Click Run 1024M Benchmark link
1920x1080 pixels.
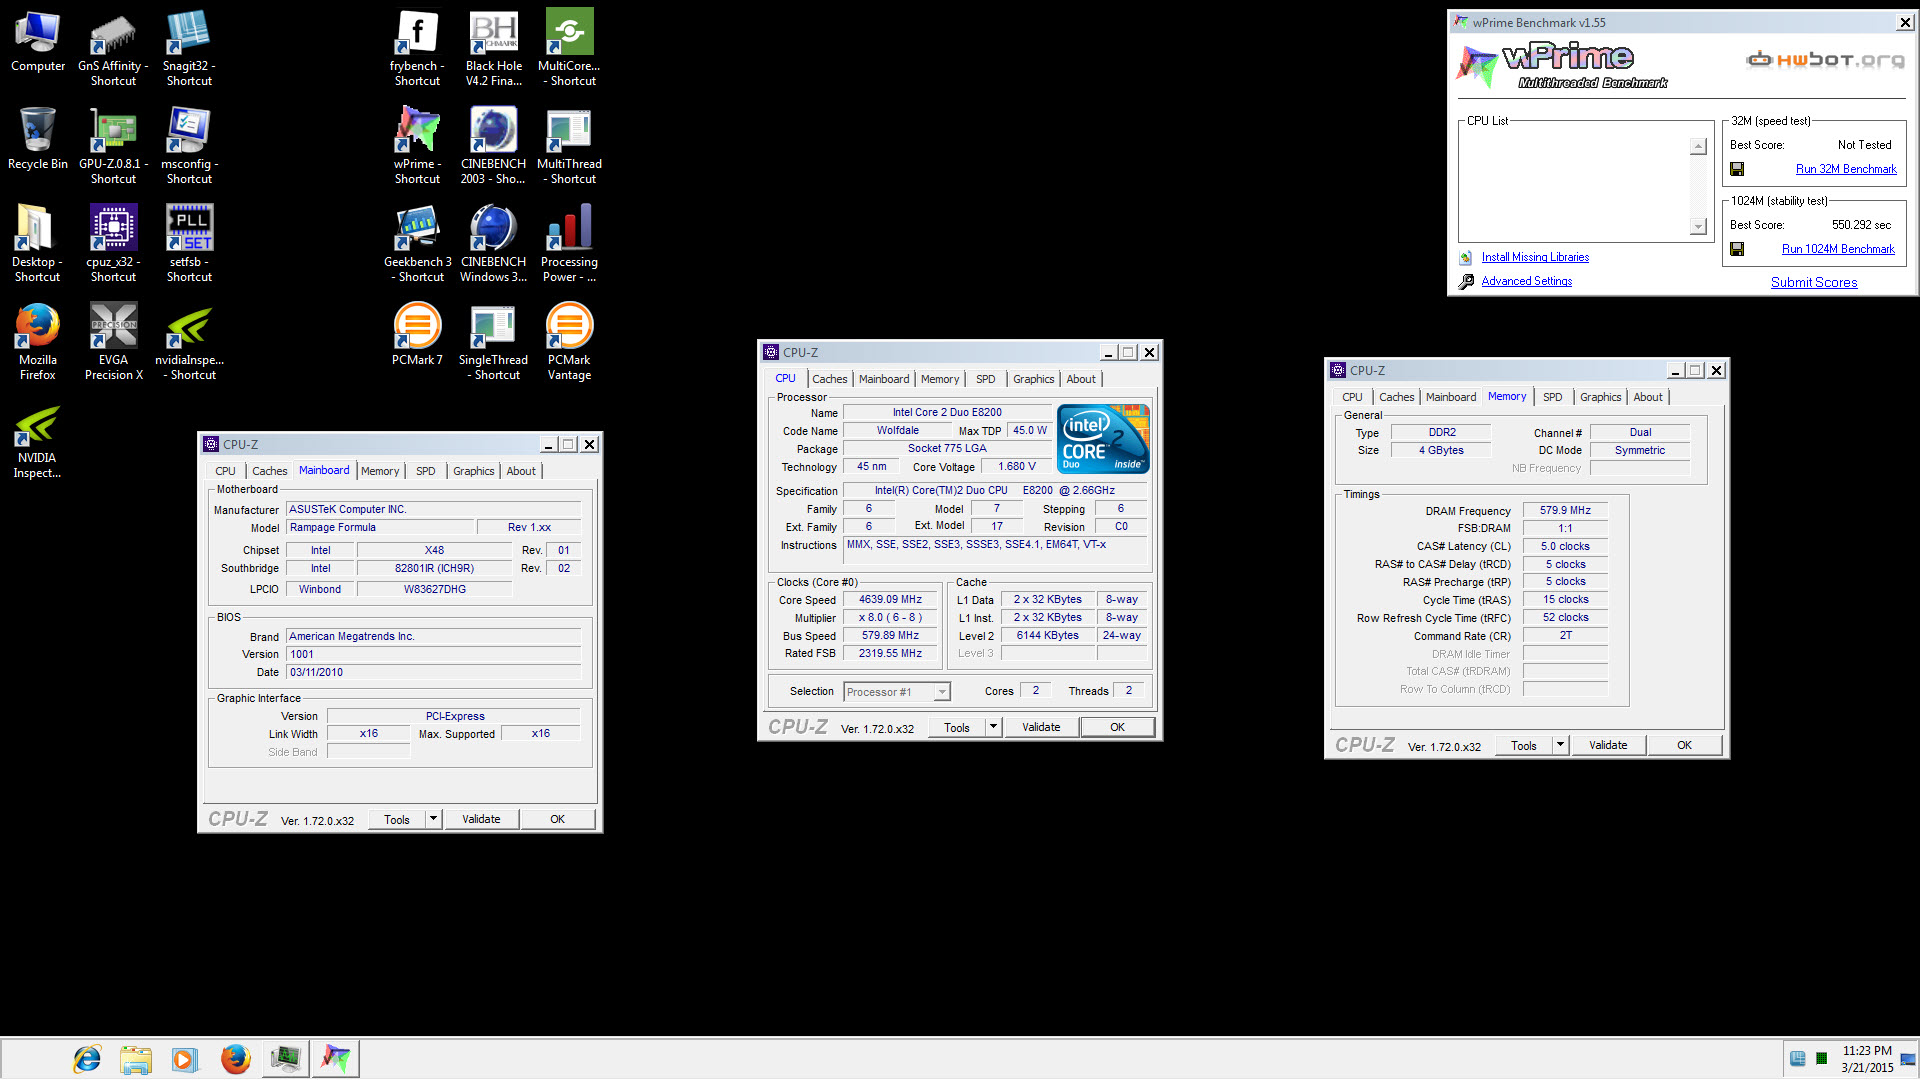(1838, 249)
